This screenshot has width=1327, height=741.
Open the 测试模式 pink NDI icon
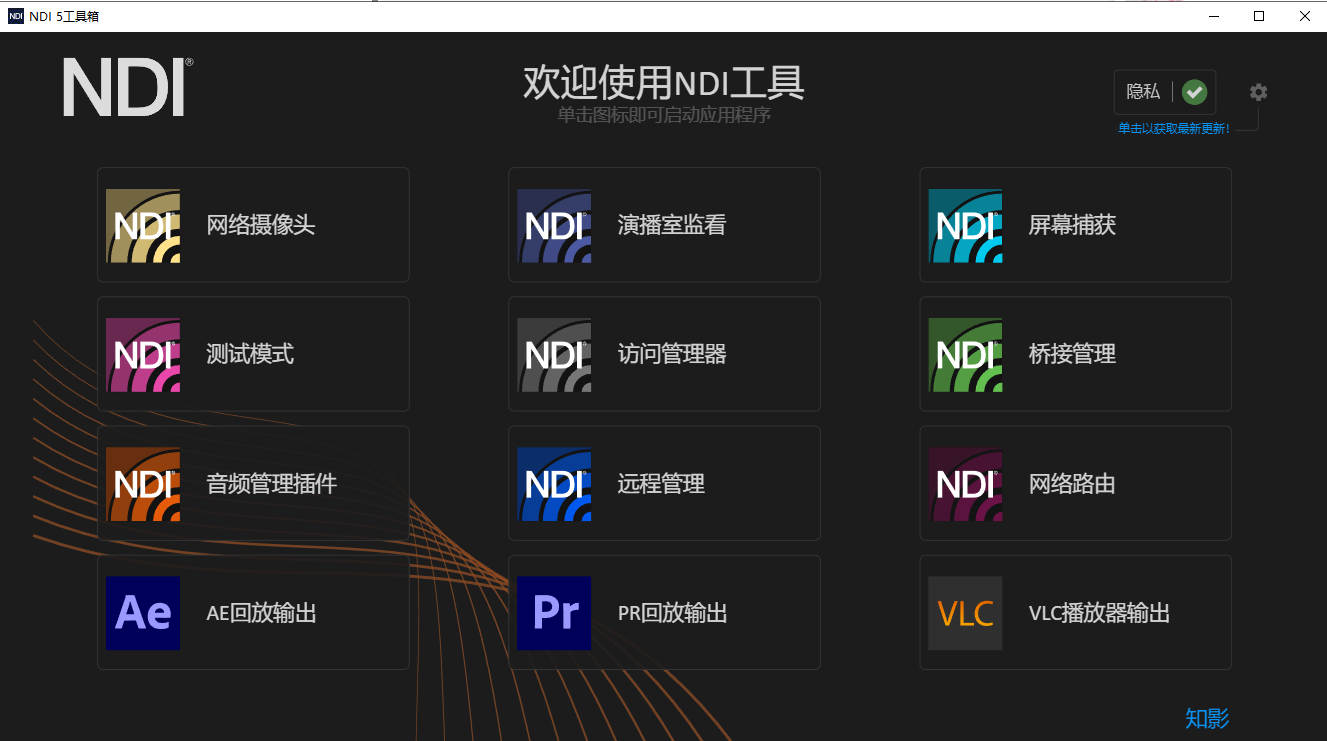click(x=143, y=355)
